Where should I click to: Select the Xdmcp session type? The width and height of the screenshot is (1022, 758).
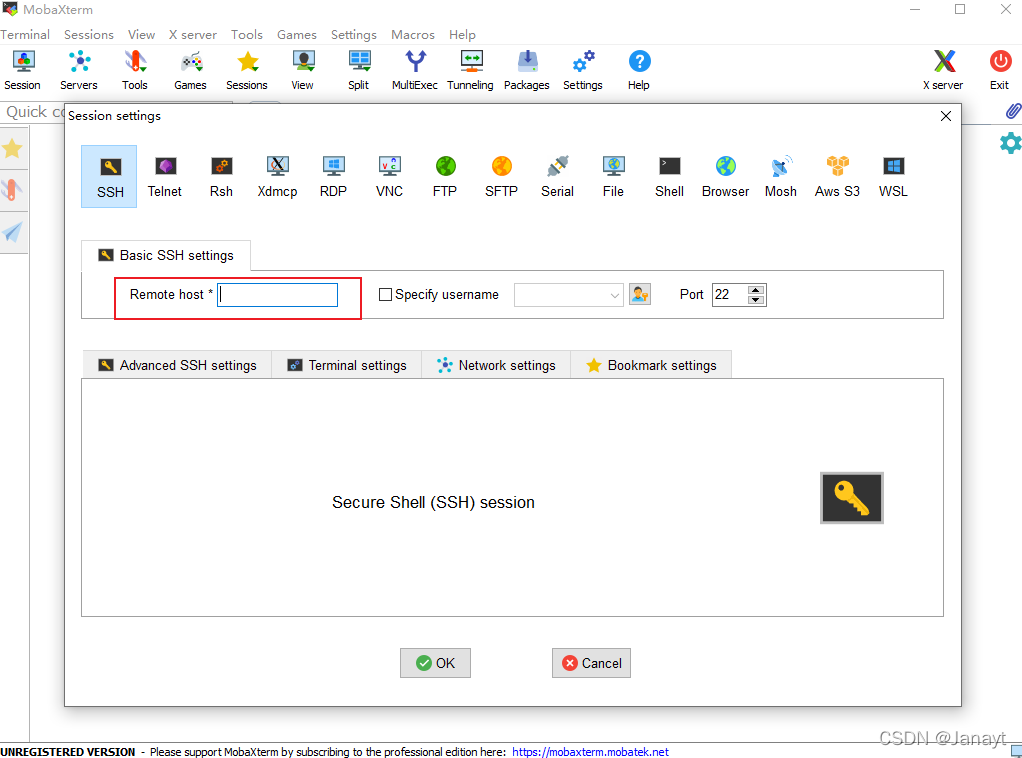(278, 177)
